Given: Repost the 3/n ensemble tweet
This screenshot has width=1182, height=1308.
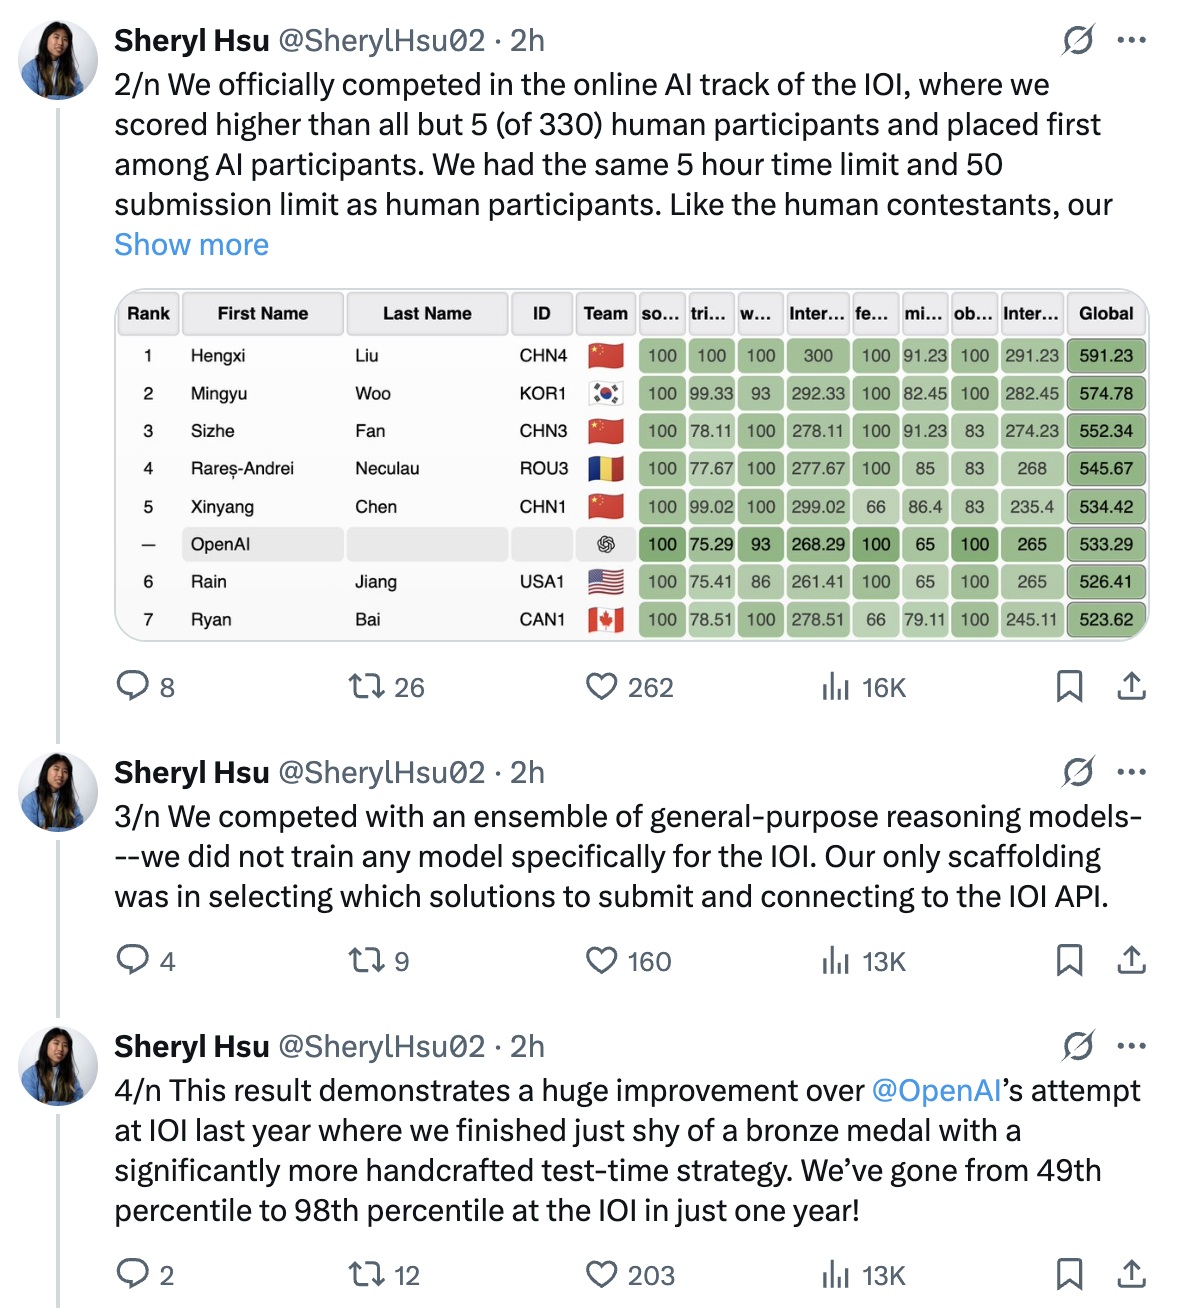Looking at the screenshot, I should click(x=366, y=960).
